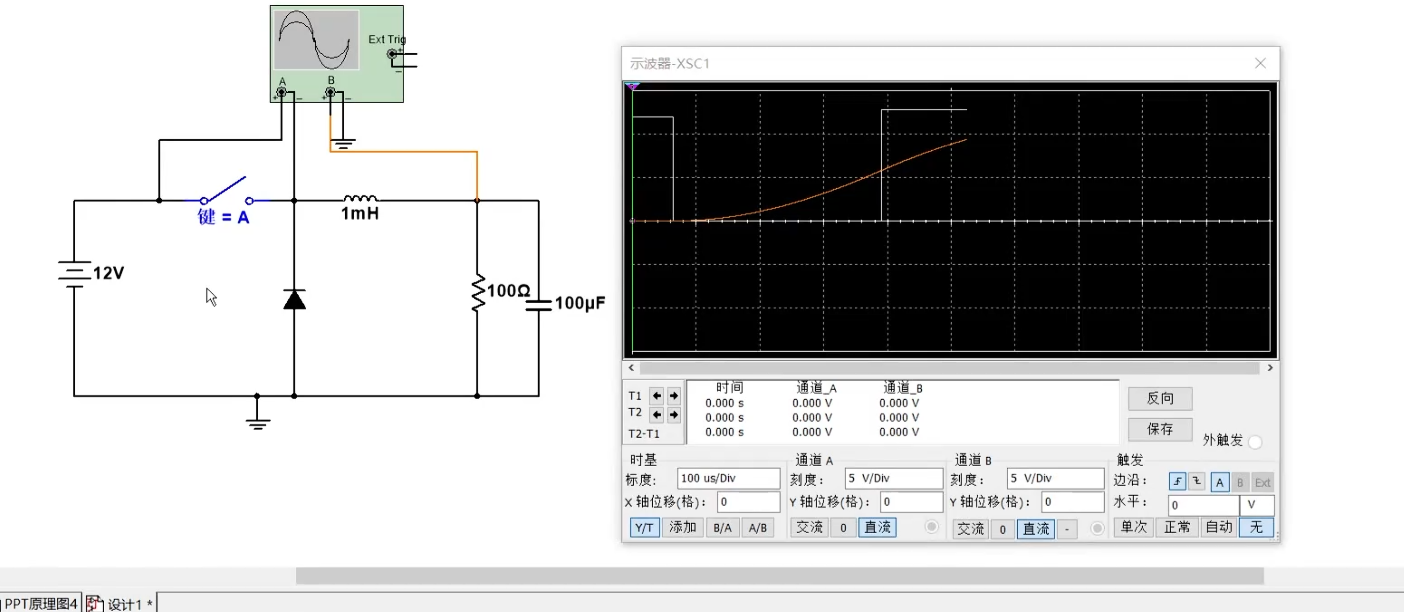Image resolution: width=1404 pixels, height=612 pixels.
Task: Switch timebase to 添加 mode
Action: pos(683,528)
